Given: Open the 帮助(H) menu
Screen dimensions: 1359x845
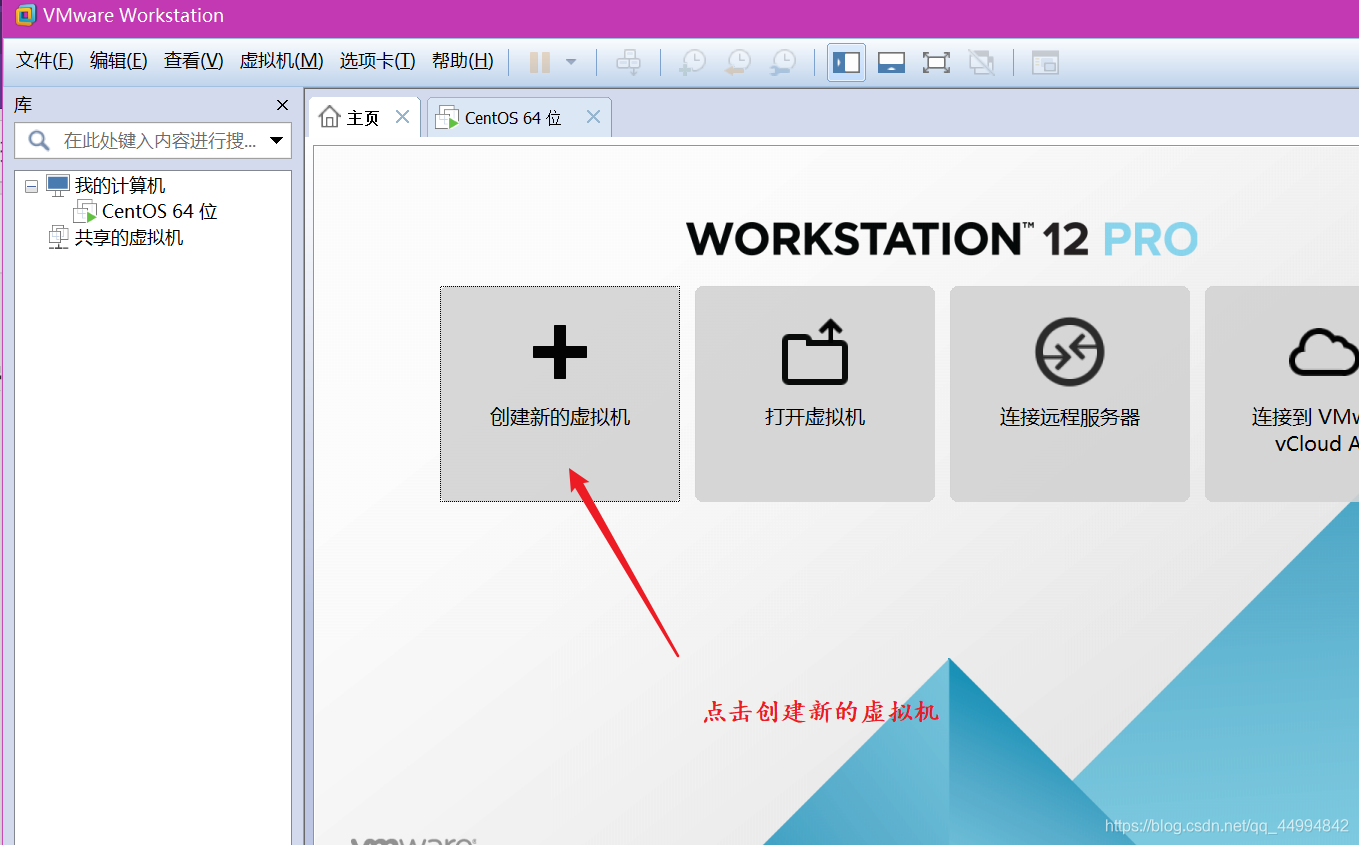Looking at the screenshot, I should pos(463,61).
